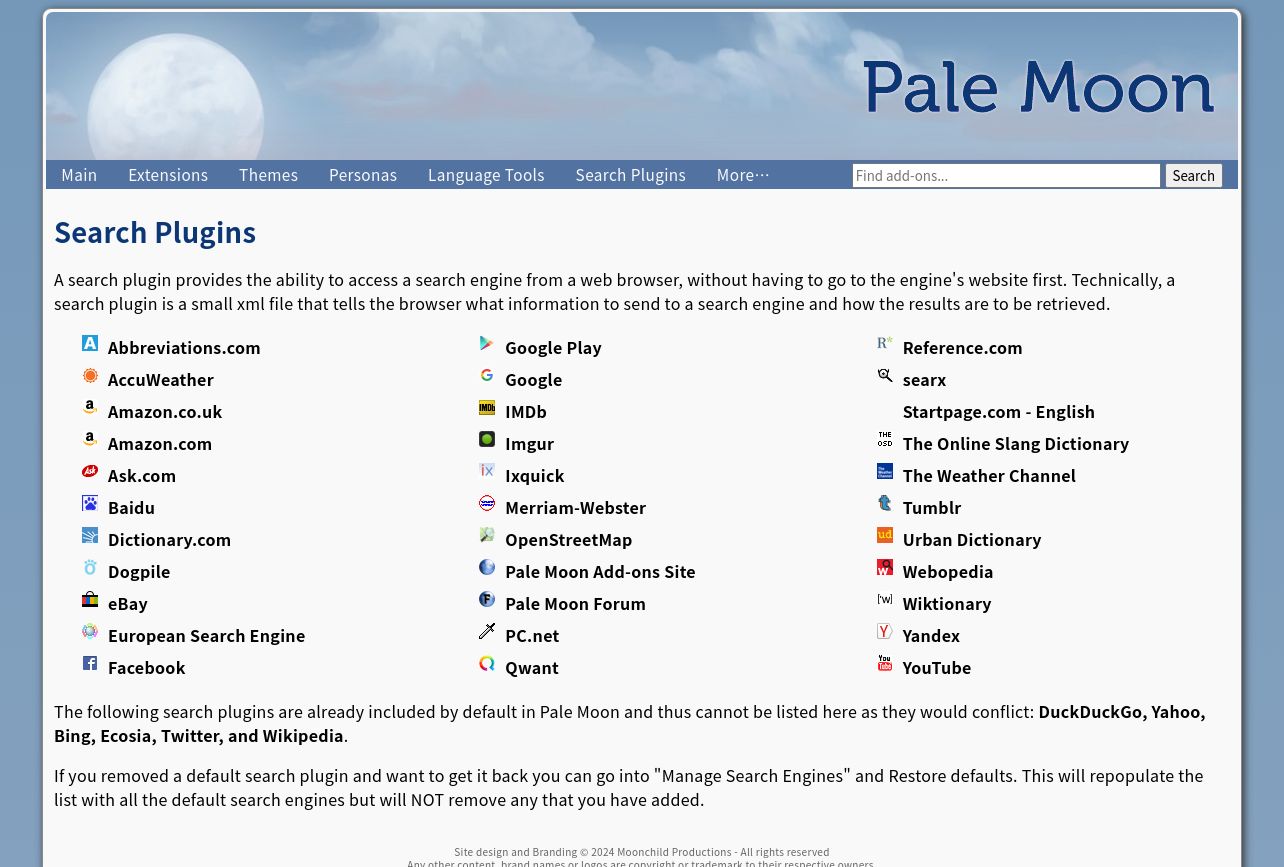The width and height of the screenshot is (1284, 867).
Task: Click the PC.net icon
Action: coord(487,631)
